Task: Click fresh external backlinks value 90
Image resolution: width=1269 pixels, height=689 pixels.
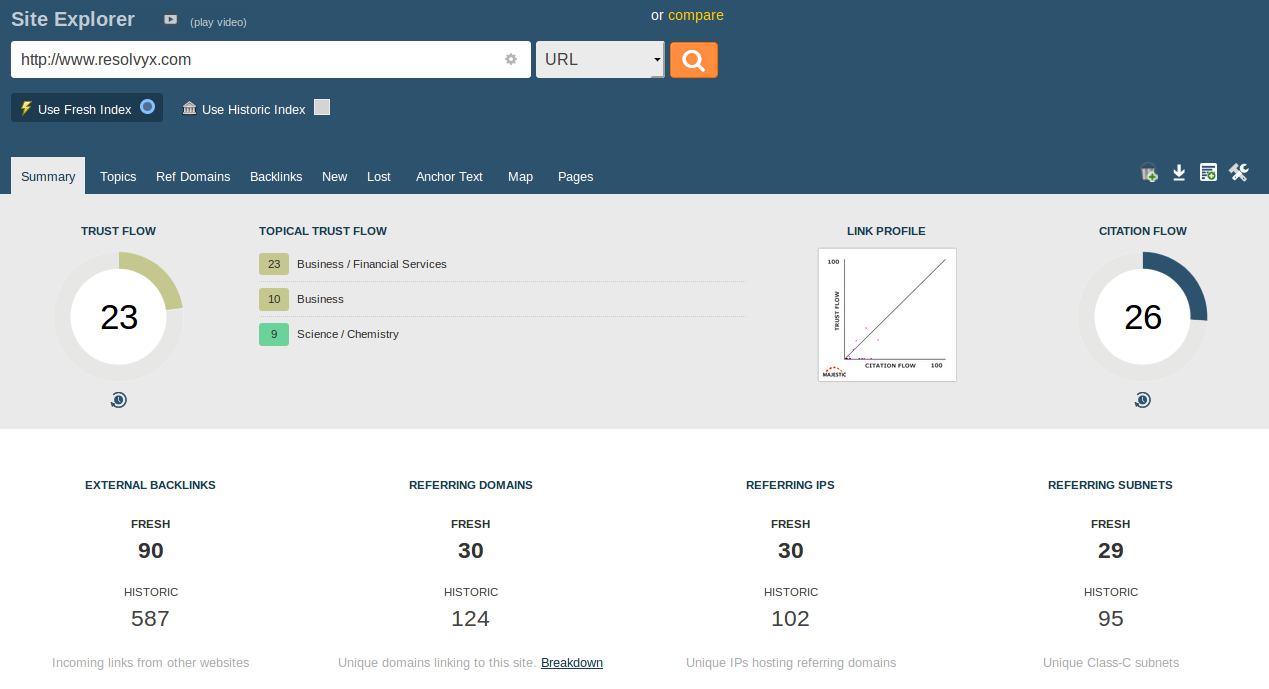Action: tap(151, 551)
